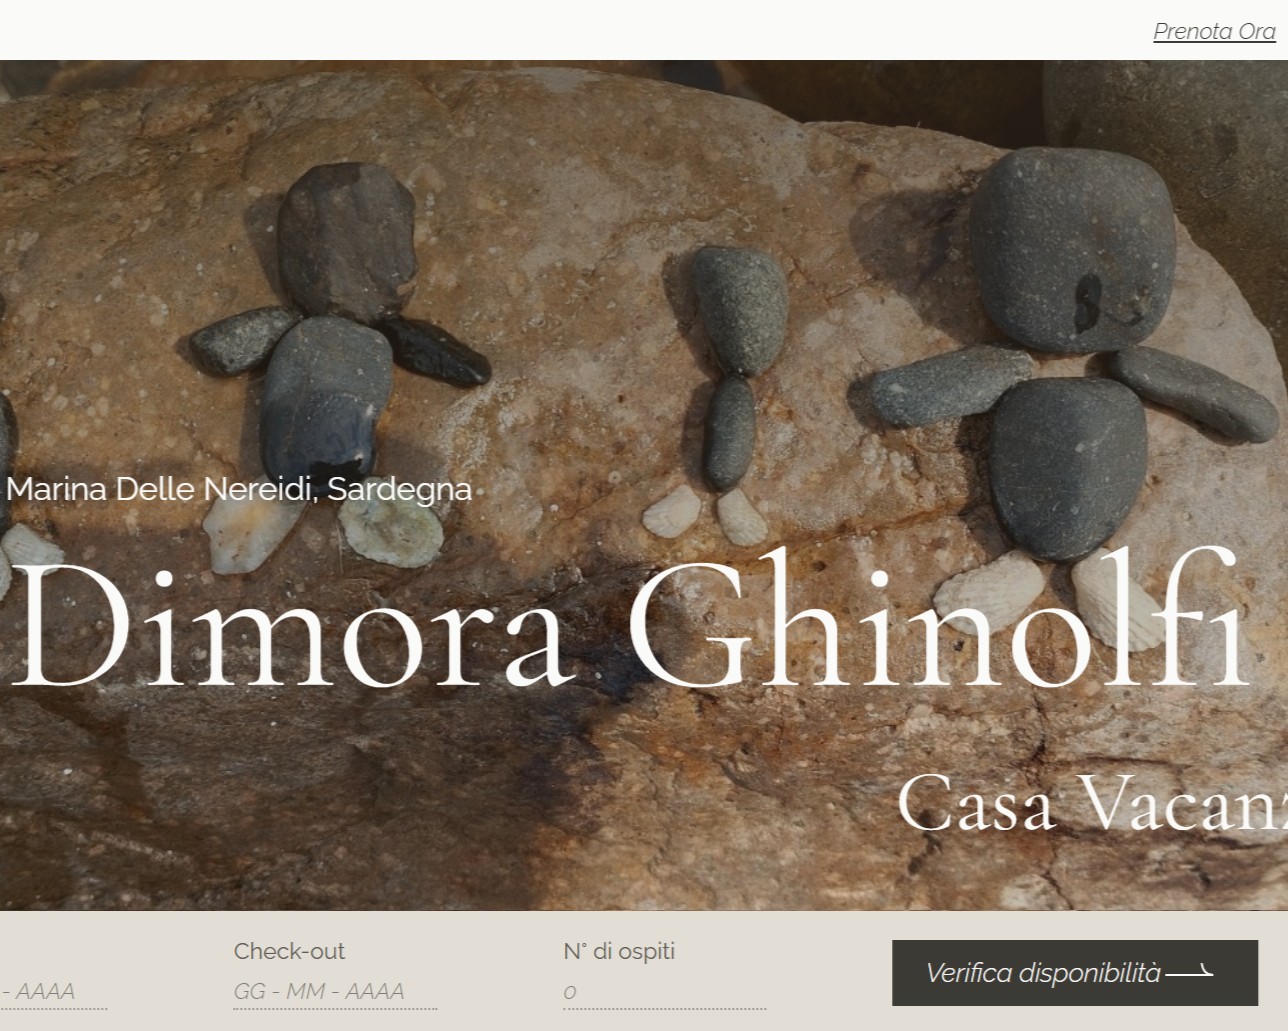1288x1031 pixels.
Task: Select the N° di ospiti input
Action: click(x=665, y=992)
